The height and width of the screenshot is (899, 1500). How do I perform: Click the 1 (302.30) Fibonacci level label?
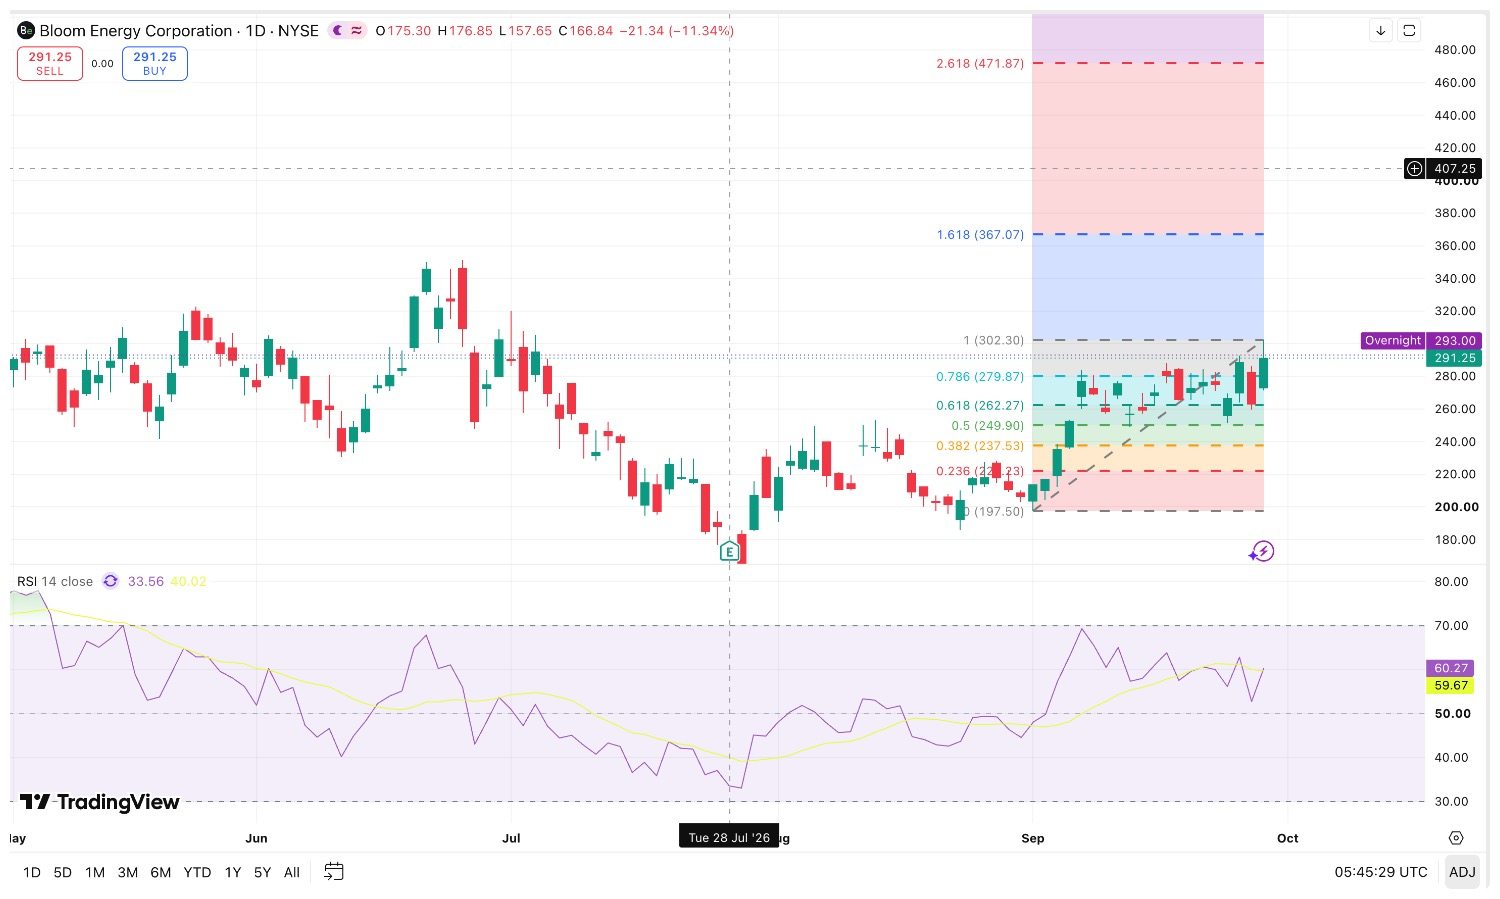coord(994,340)
